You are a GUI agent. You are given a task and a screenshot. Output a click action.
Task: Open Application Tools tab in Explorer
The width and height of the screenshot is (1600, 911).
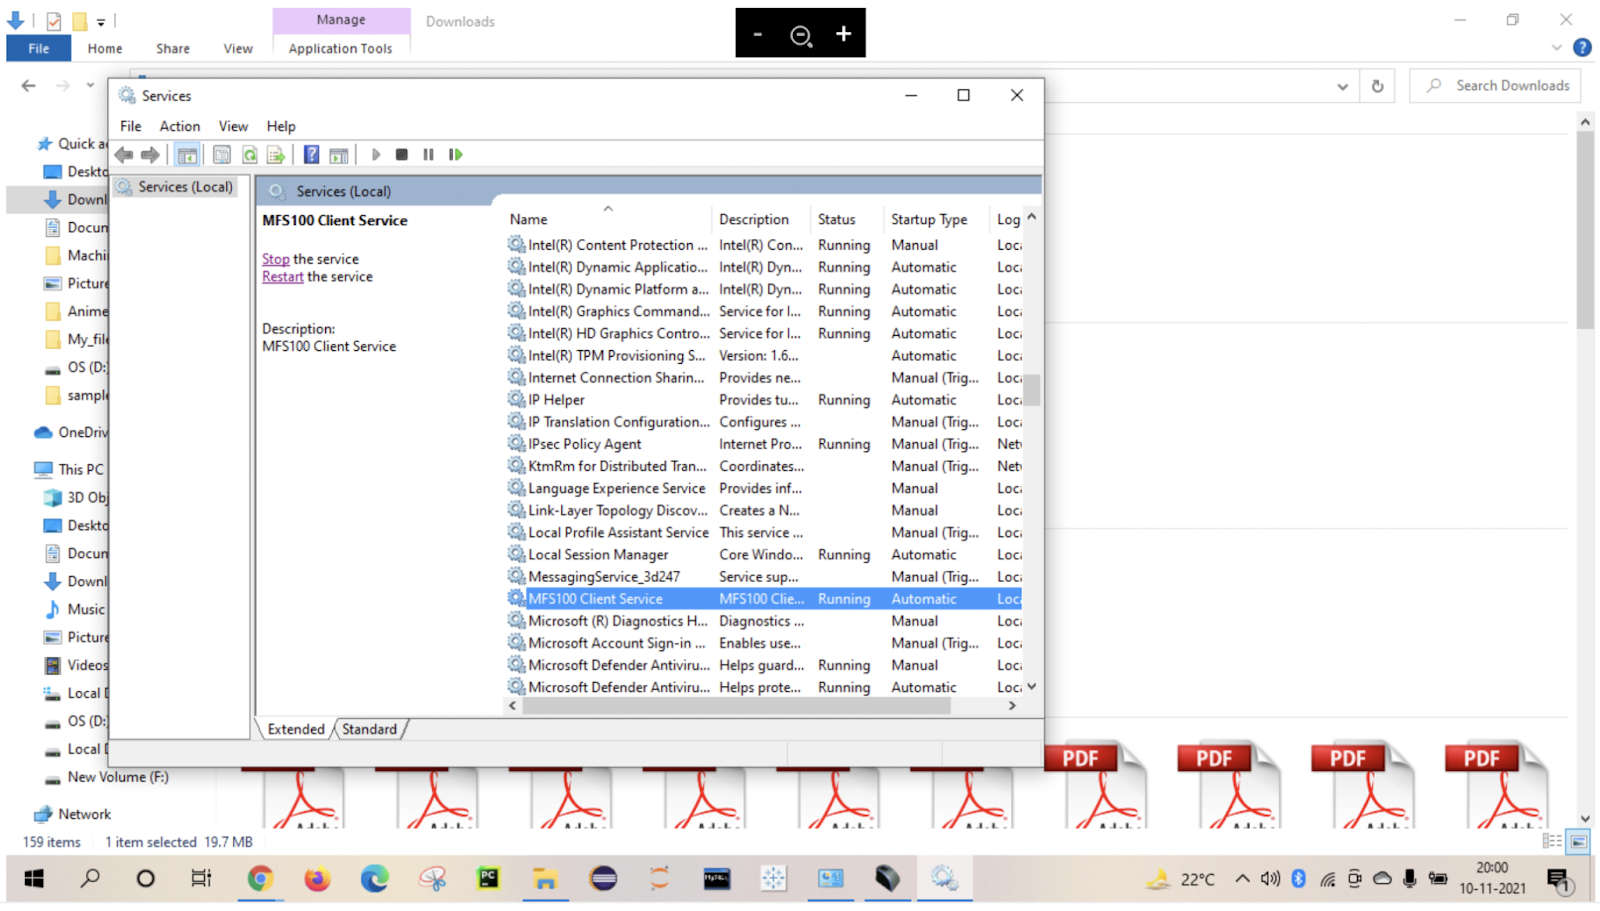coord(341,48)
